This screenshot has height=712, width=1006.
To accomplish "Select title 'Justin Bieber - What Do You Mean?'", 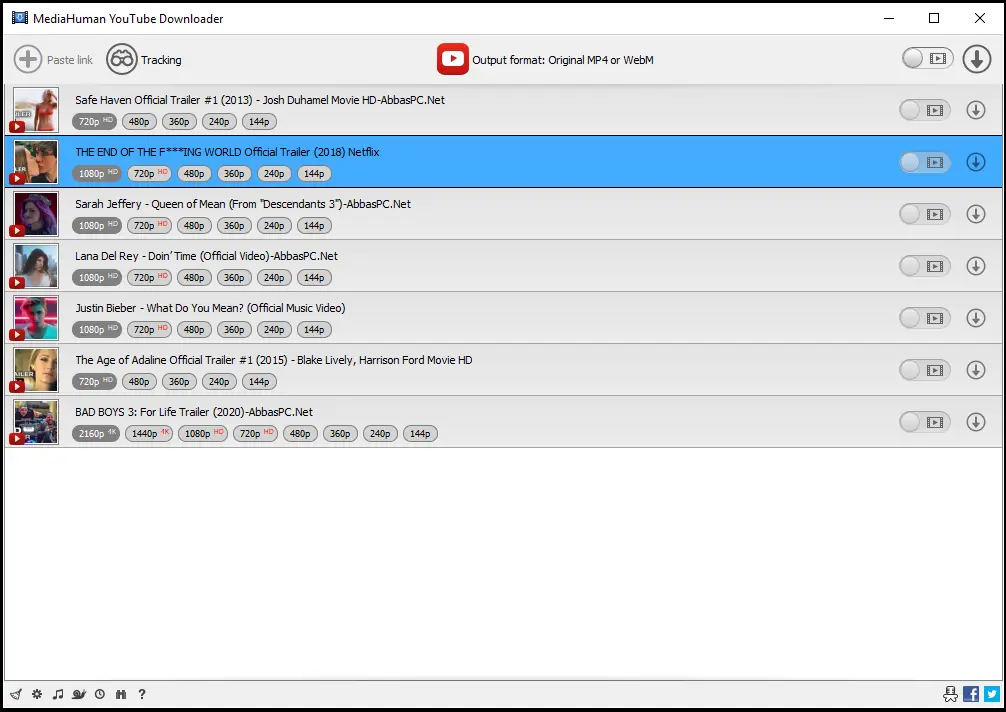I will tap(160, 308).
